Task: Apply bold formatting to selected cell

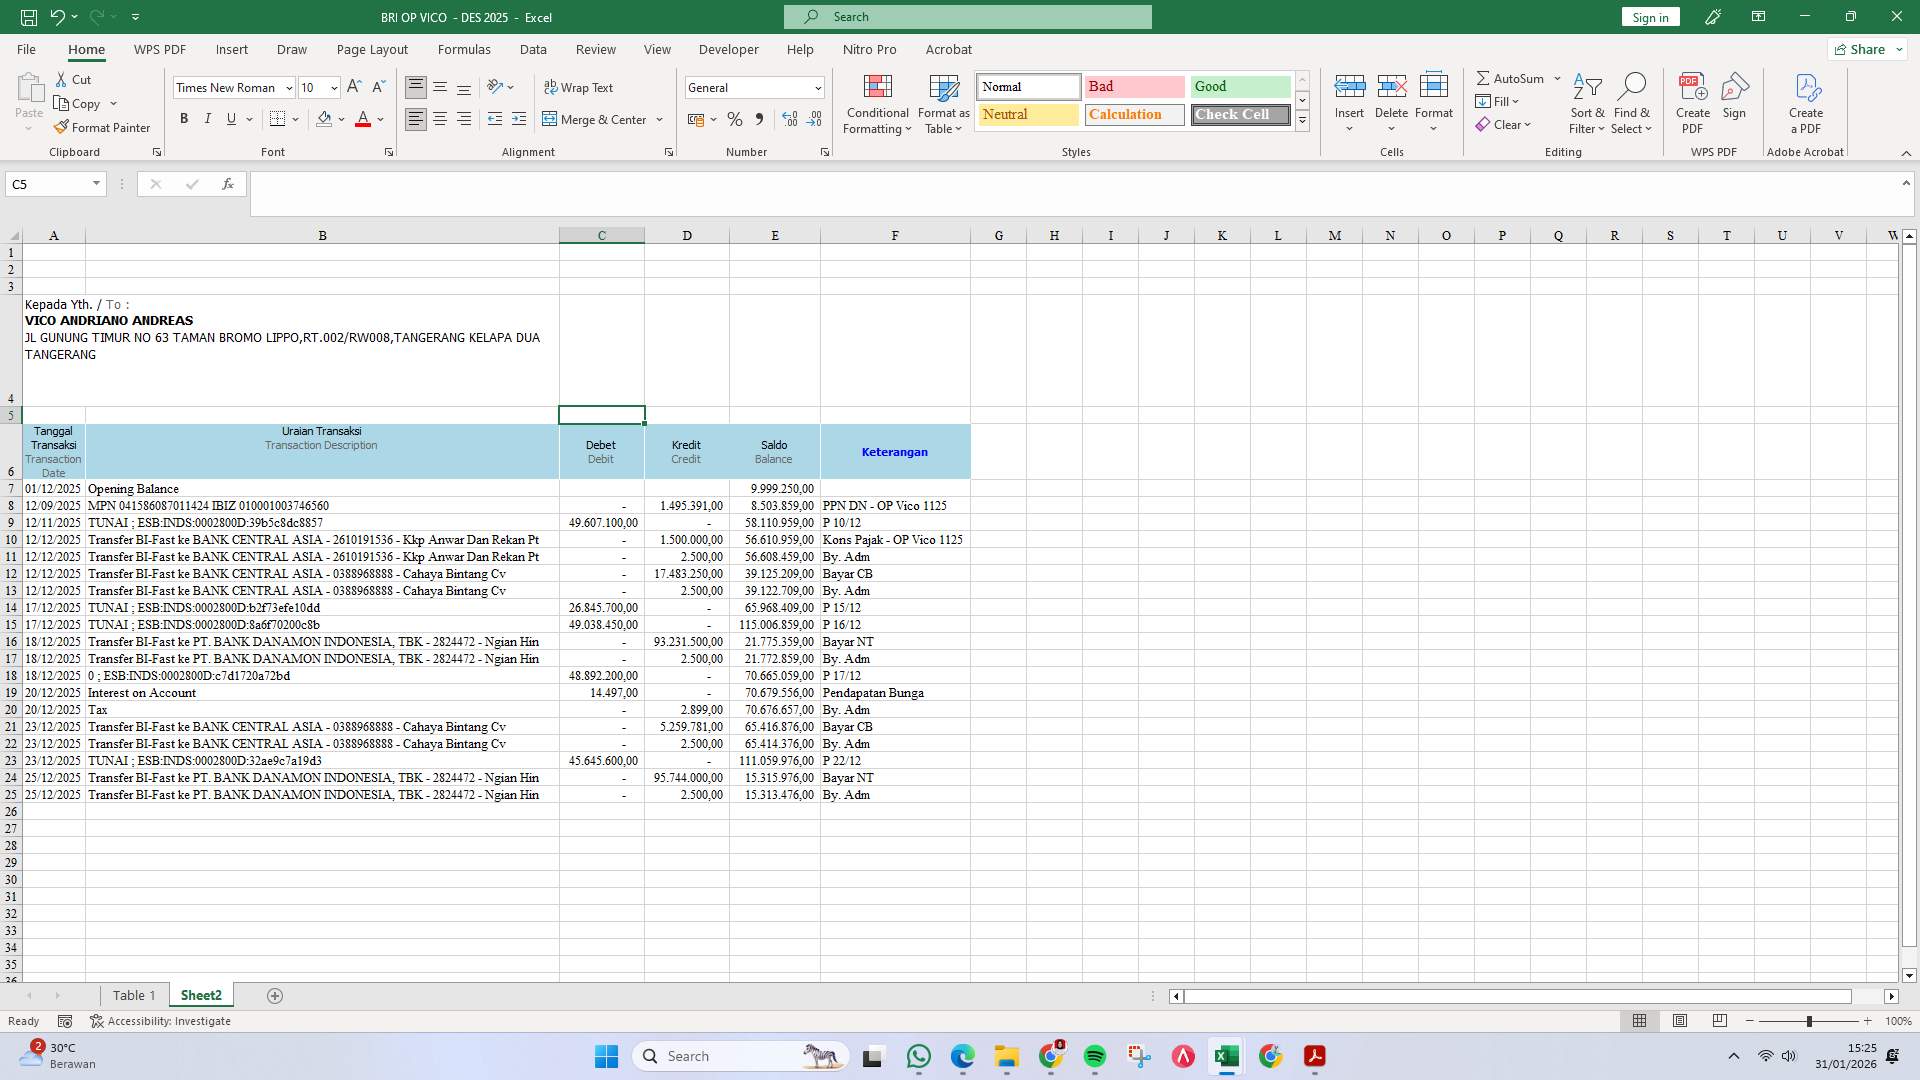Action: click(184, 119)
